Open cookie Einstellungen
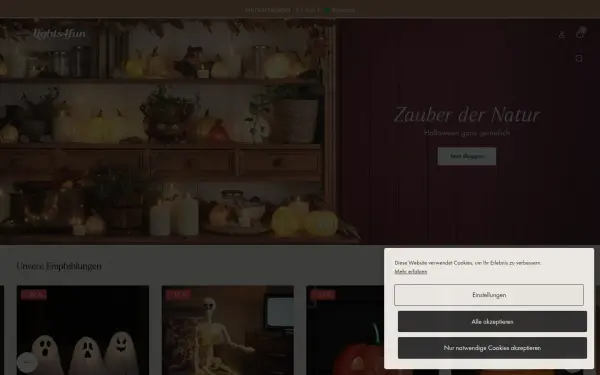 click(x=489, y=295)
